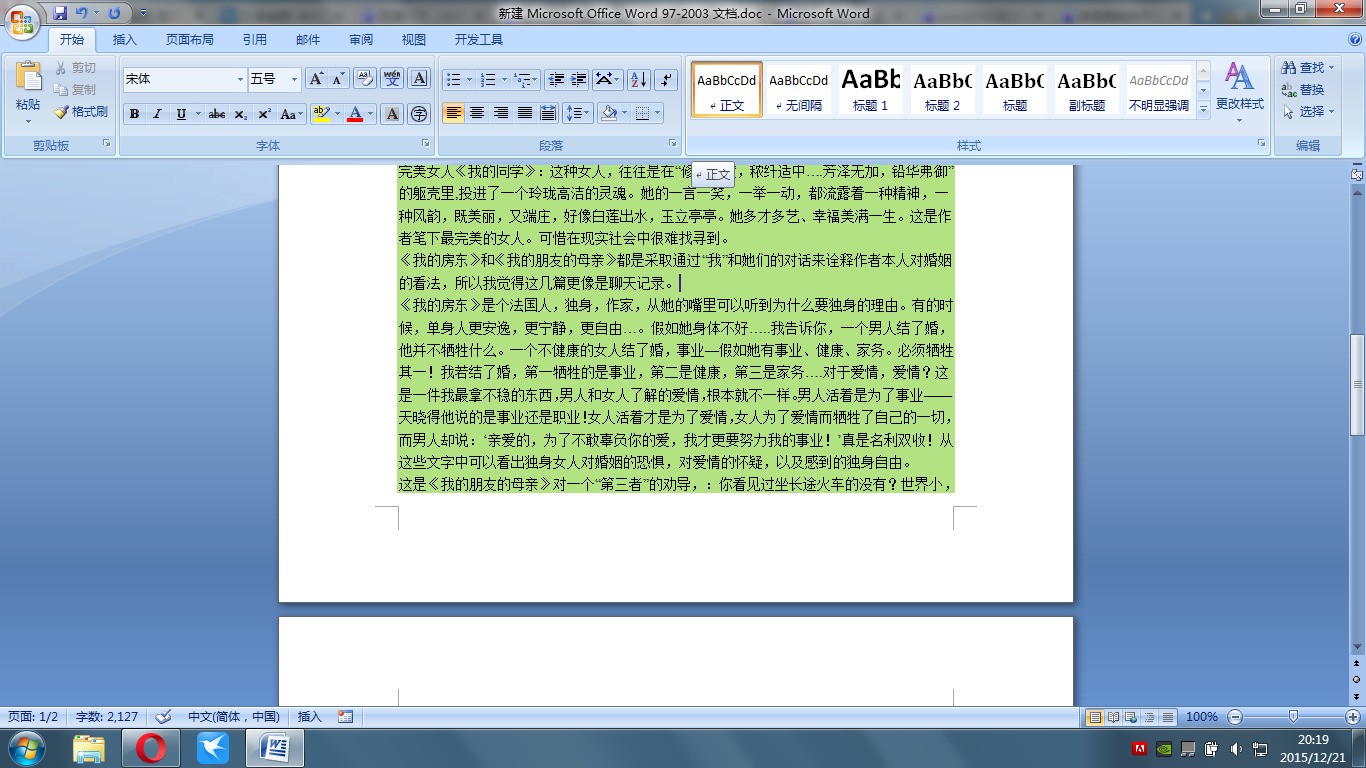Switch to Draft view

coord(1168,717)
